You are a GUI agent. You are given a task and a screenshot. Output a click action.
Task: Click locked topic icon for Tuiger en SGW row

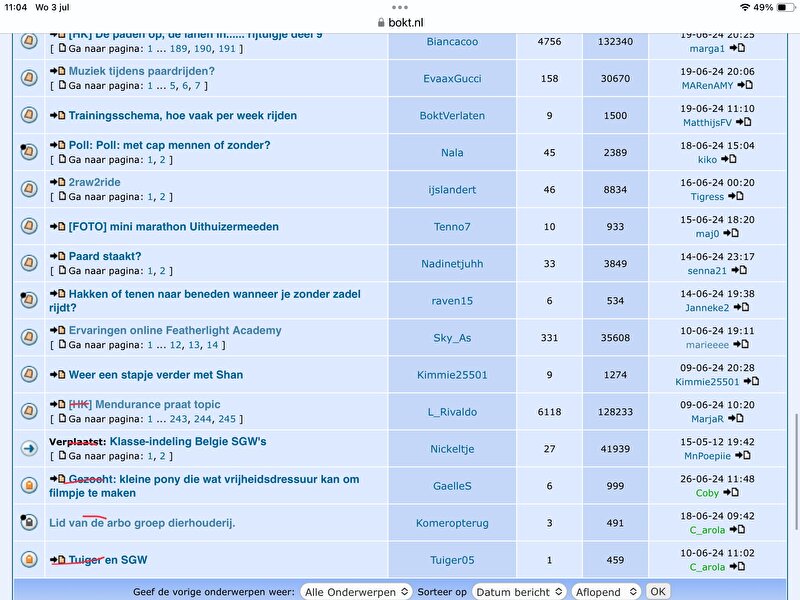[29, 560]
